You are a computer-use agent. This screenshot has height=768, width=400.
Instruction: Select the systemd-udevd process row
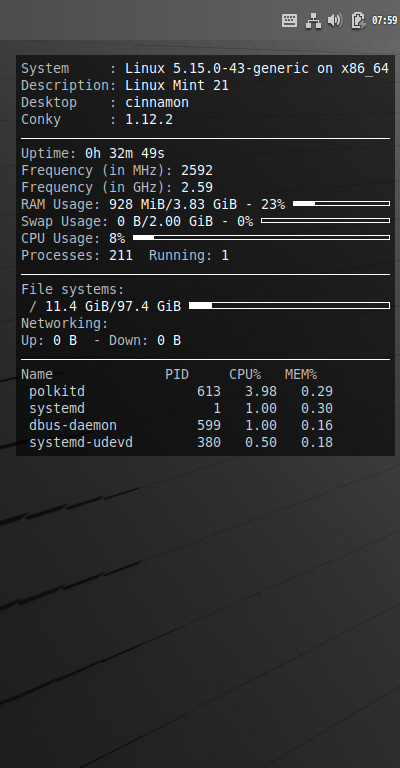point(181,442)
